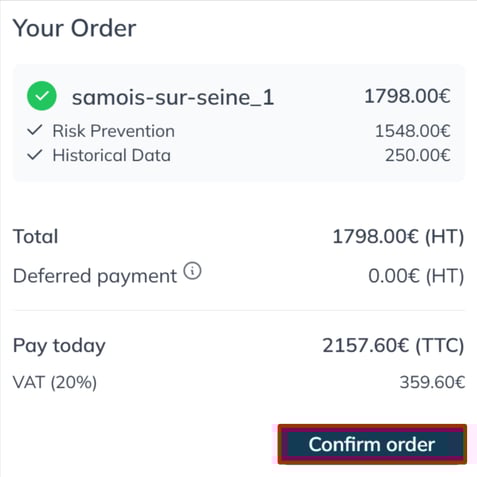Click the Historical Data label
Viewport: 477px width, 477px height.
(x=112, y=155)
